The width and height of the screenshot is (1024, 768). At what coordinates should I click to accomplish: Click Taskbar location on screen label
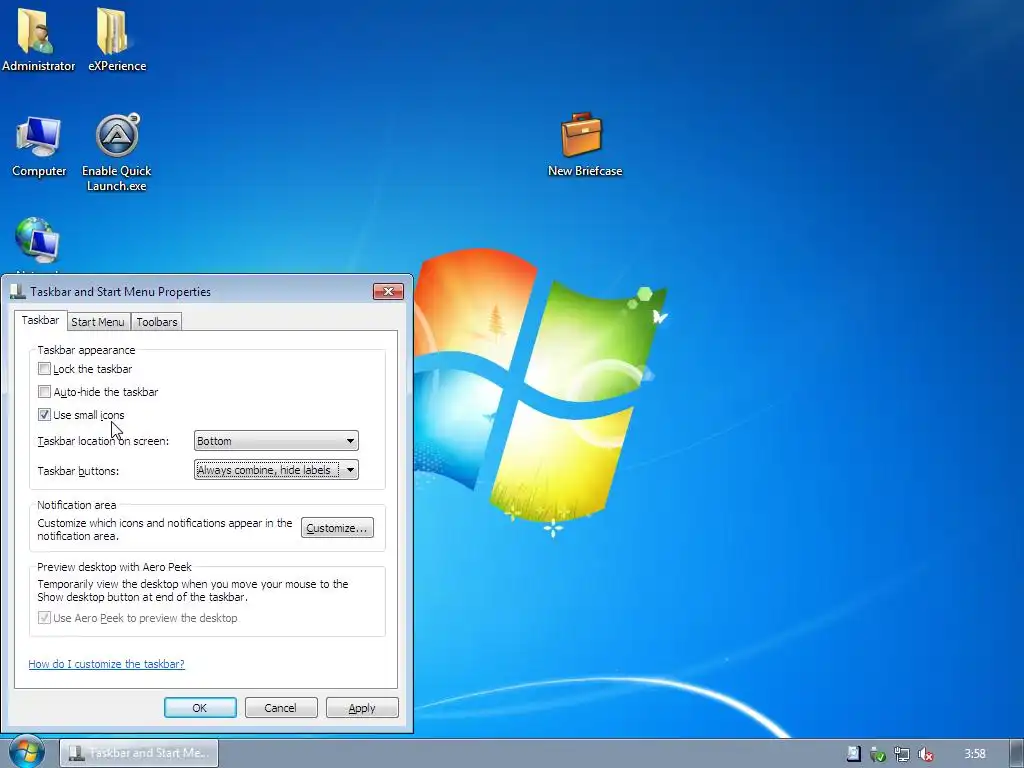103,441
